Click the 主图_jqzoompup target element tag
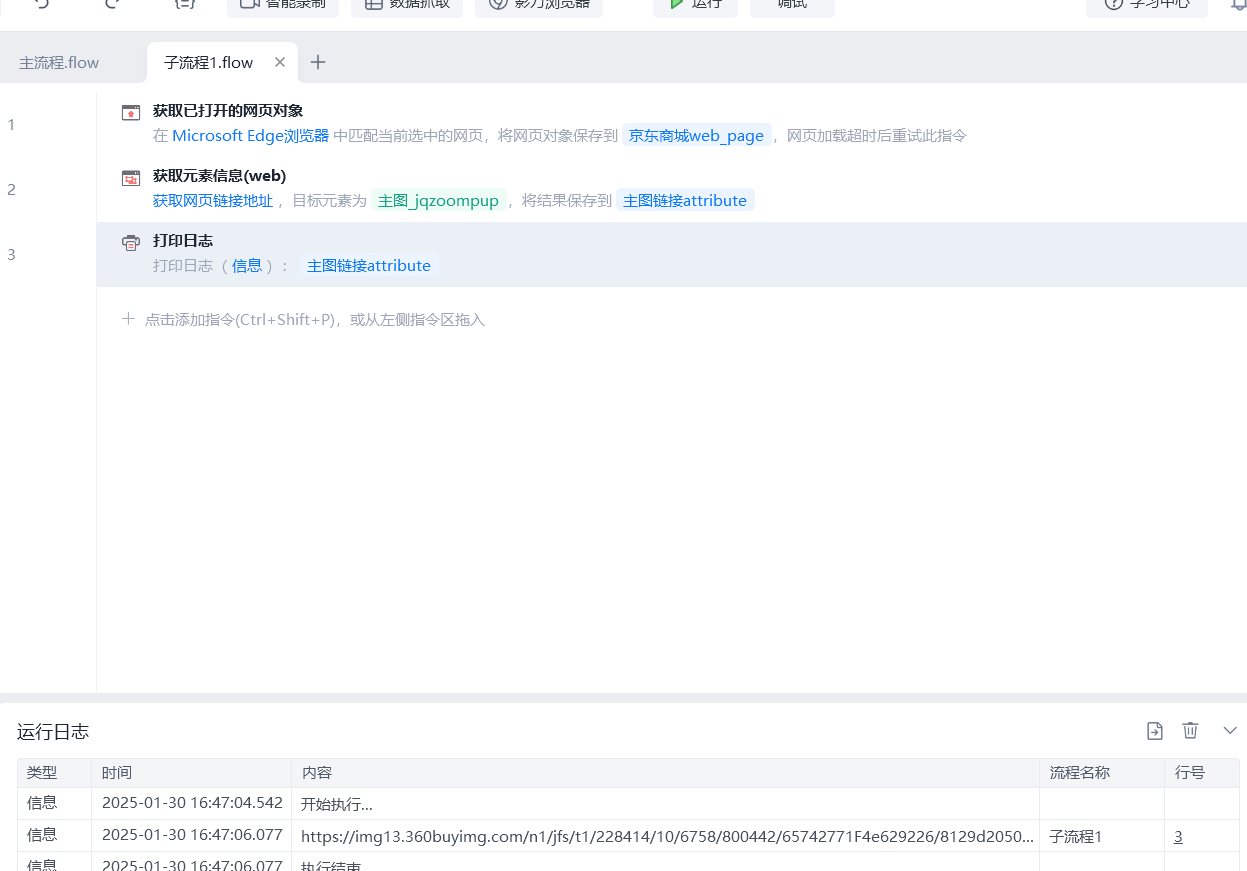The image size is (1247, 871). (x=438, y=201)
